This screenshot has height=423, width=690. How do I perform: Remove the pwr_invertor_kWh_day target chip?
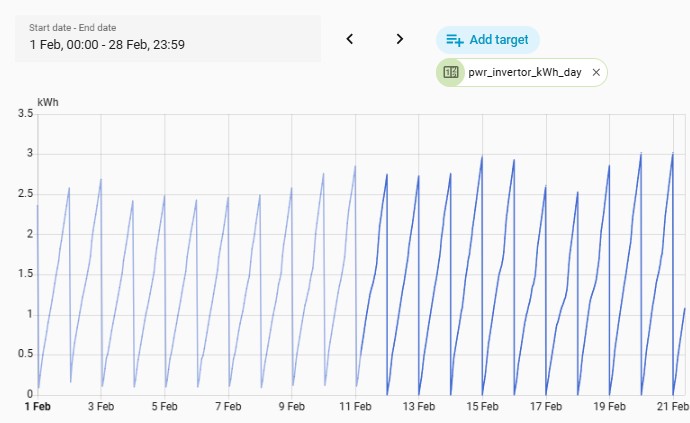(x=596, y=73)
